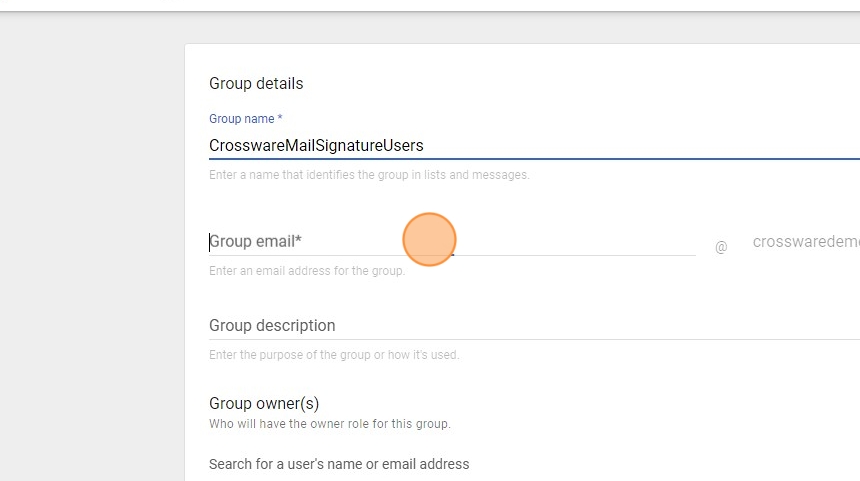Click the @ symbol beside Group email
Screen dimensions: 860x481
coord(721,246)
